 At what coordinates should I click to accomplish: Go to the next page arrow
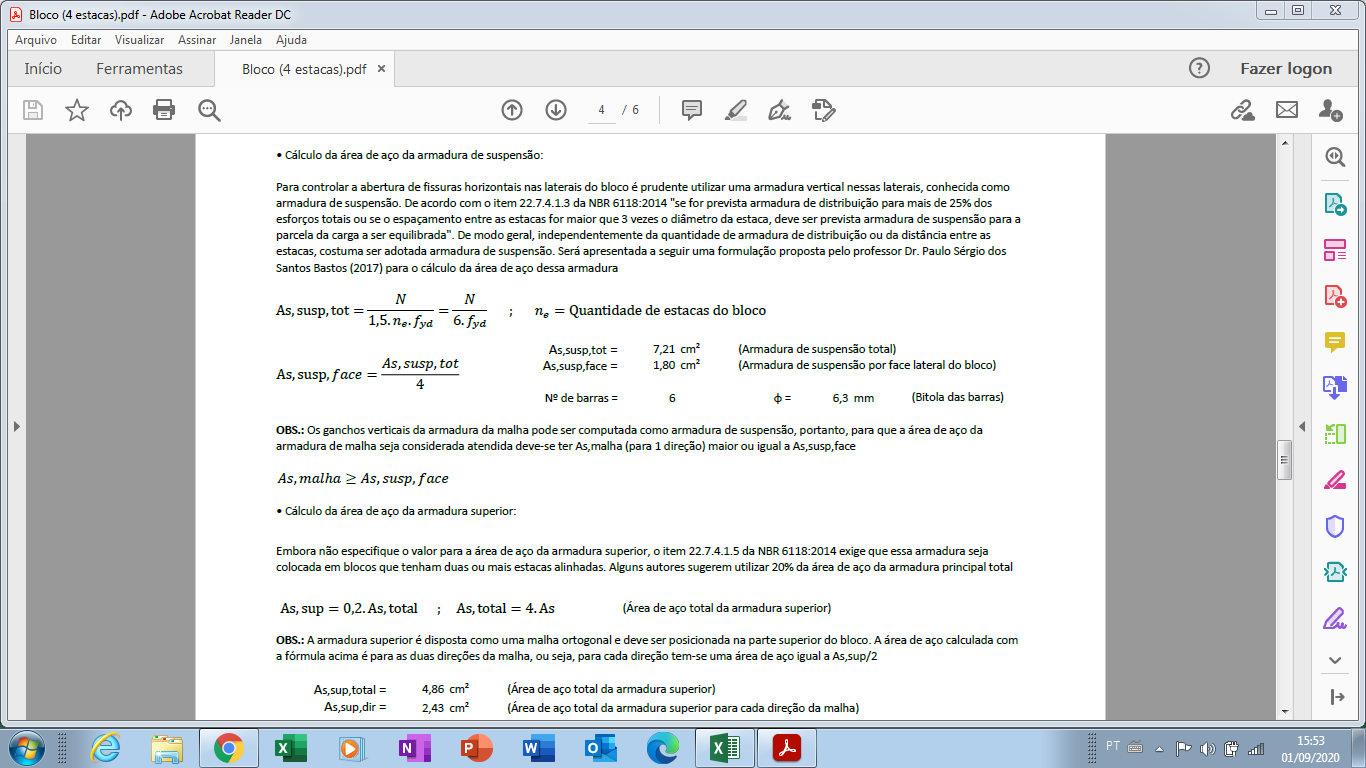click(x=556, y=110)
